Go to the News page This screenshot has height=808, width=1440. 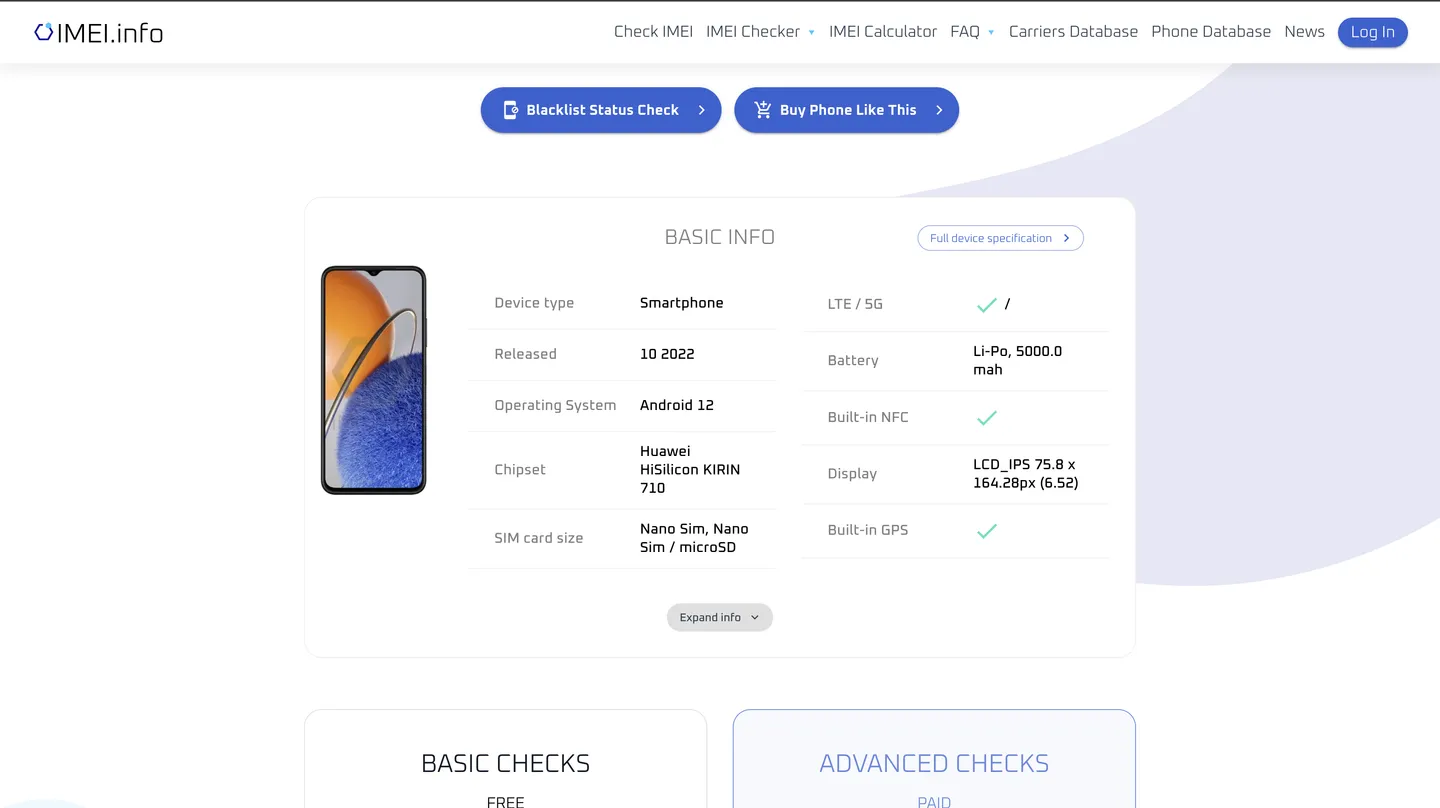point(1304,32)
